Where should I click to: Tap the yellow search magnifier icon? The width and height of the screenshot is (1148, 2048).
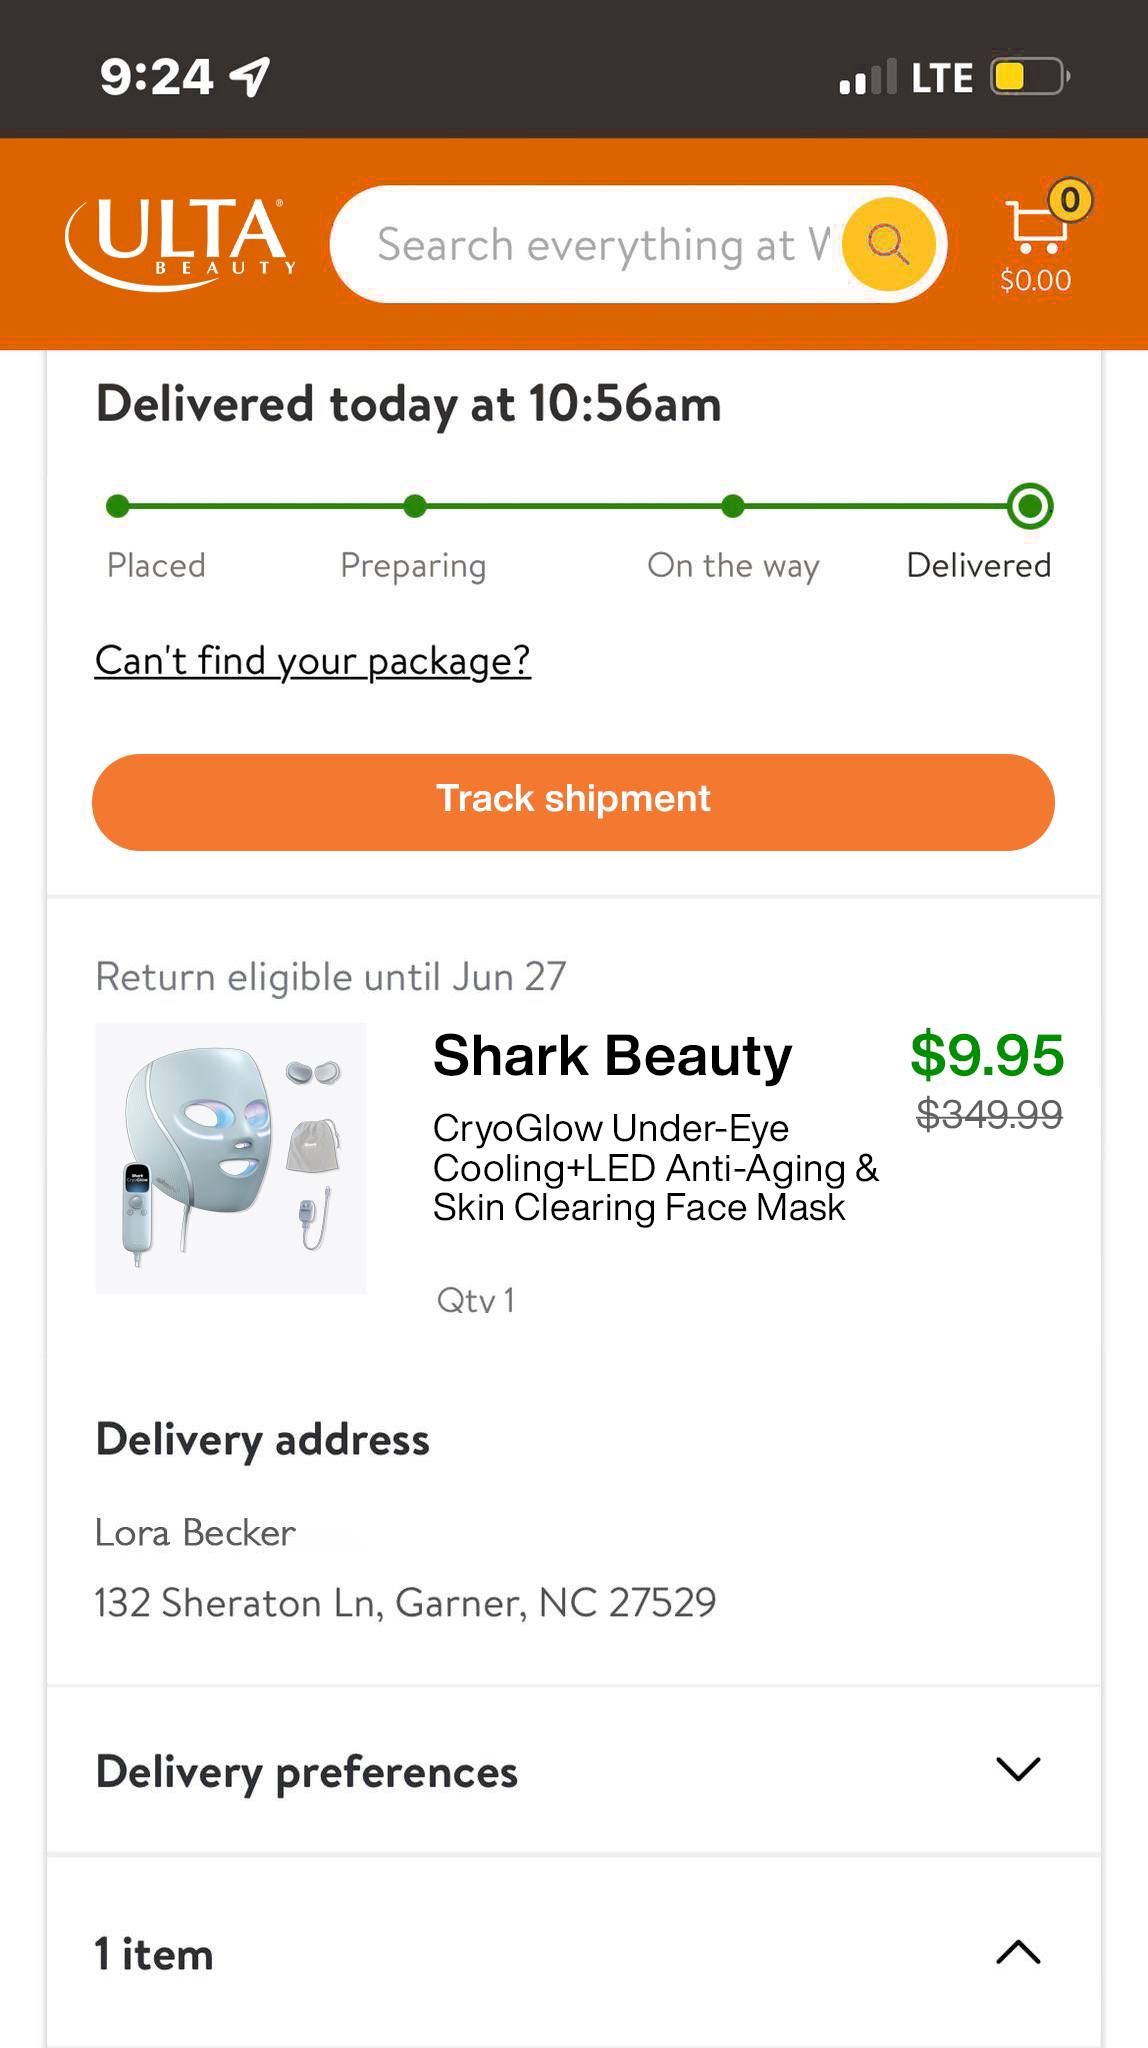tap(888, 244)
